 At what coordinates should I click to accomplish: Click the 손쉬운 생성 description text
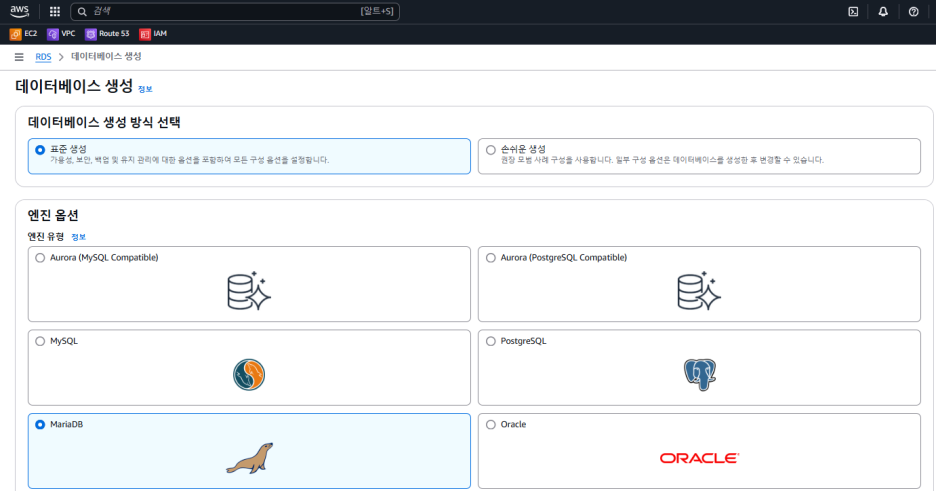[662, 160]
